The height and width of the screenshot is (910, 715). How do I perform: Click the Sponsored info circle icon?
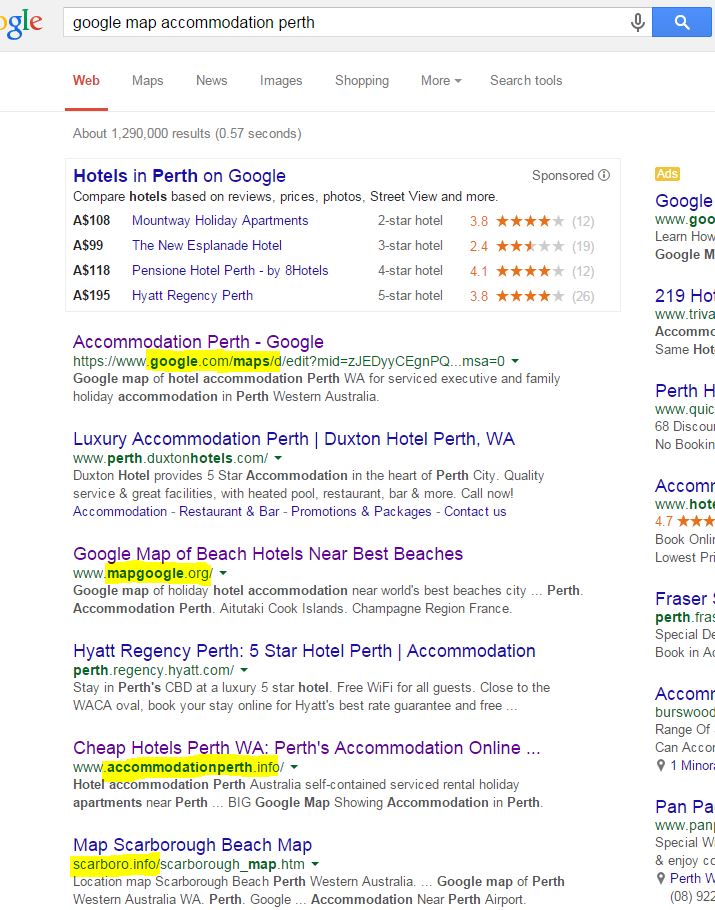point(604,175)
